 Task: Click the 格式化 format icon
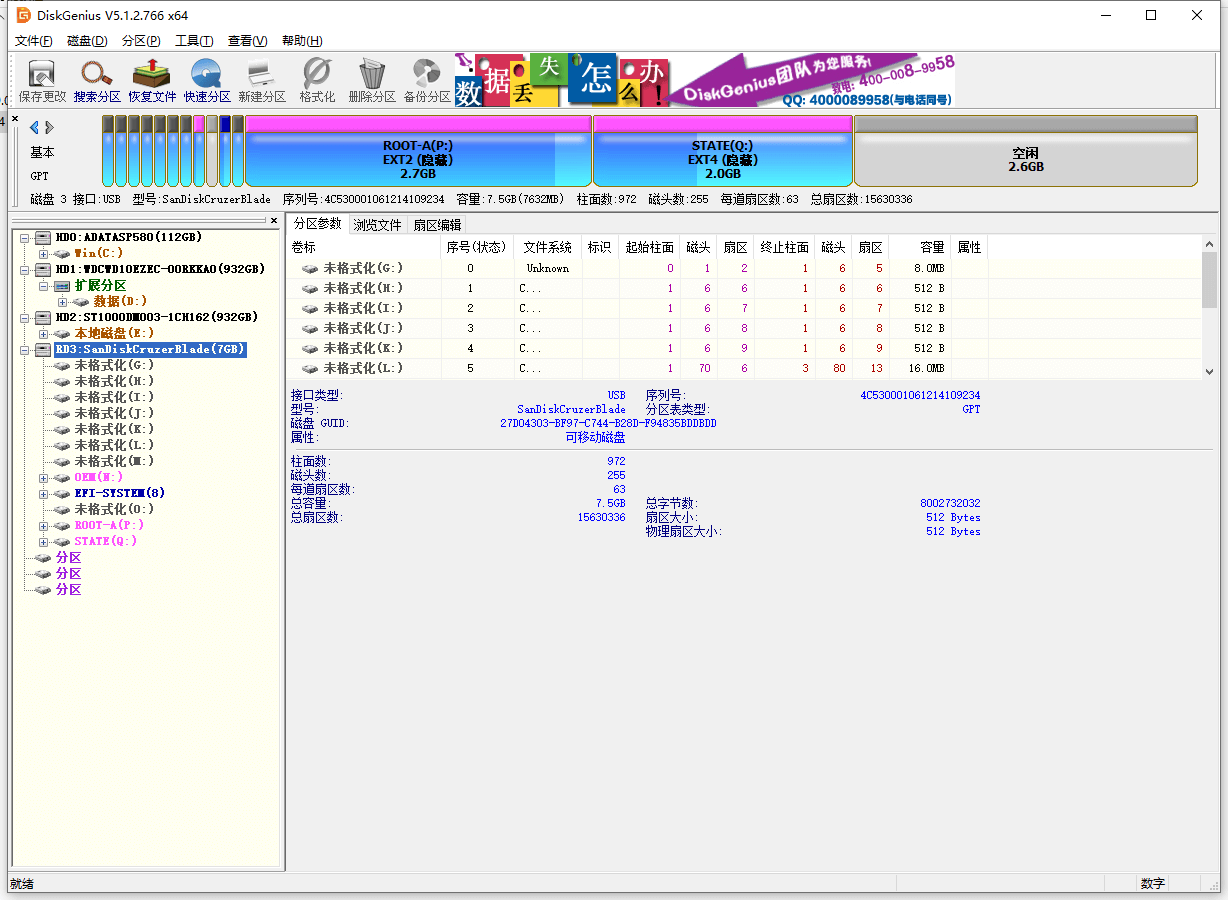[x=317, y=80]
